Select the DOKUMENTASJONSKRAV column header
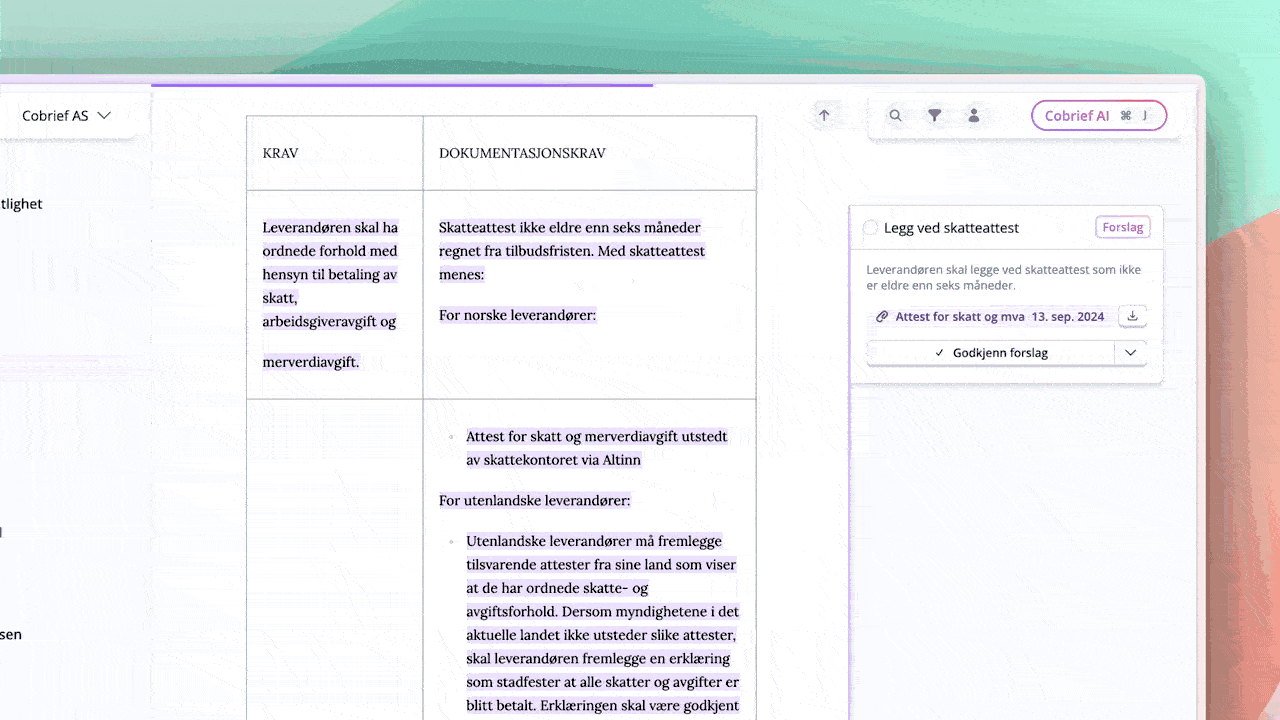 (x=521, y=154)
